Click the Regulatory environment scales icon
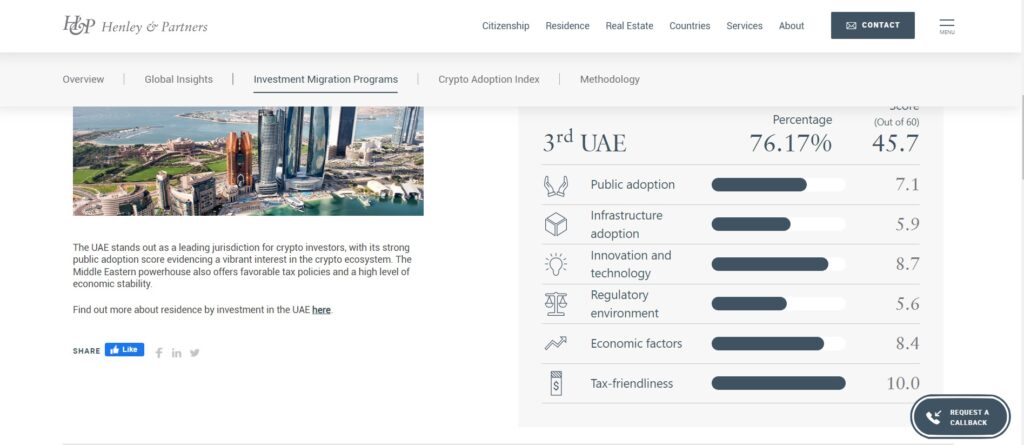 click(x=555, y=304)
